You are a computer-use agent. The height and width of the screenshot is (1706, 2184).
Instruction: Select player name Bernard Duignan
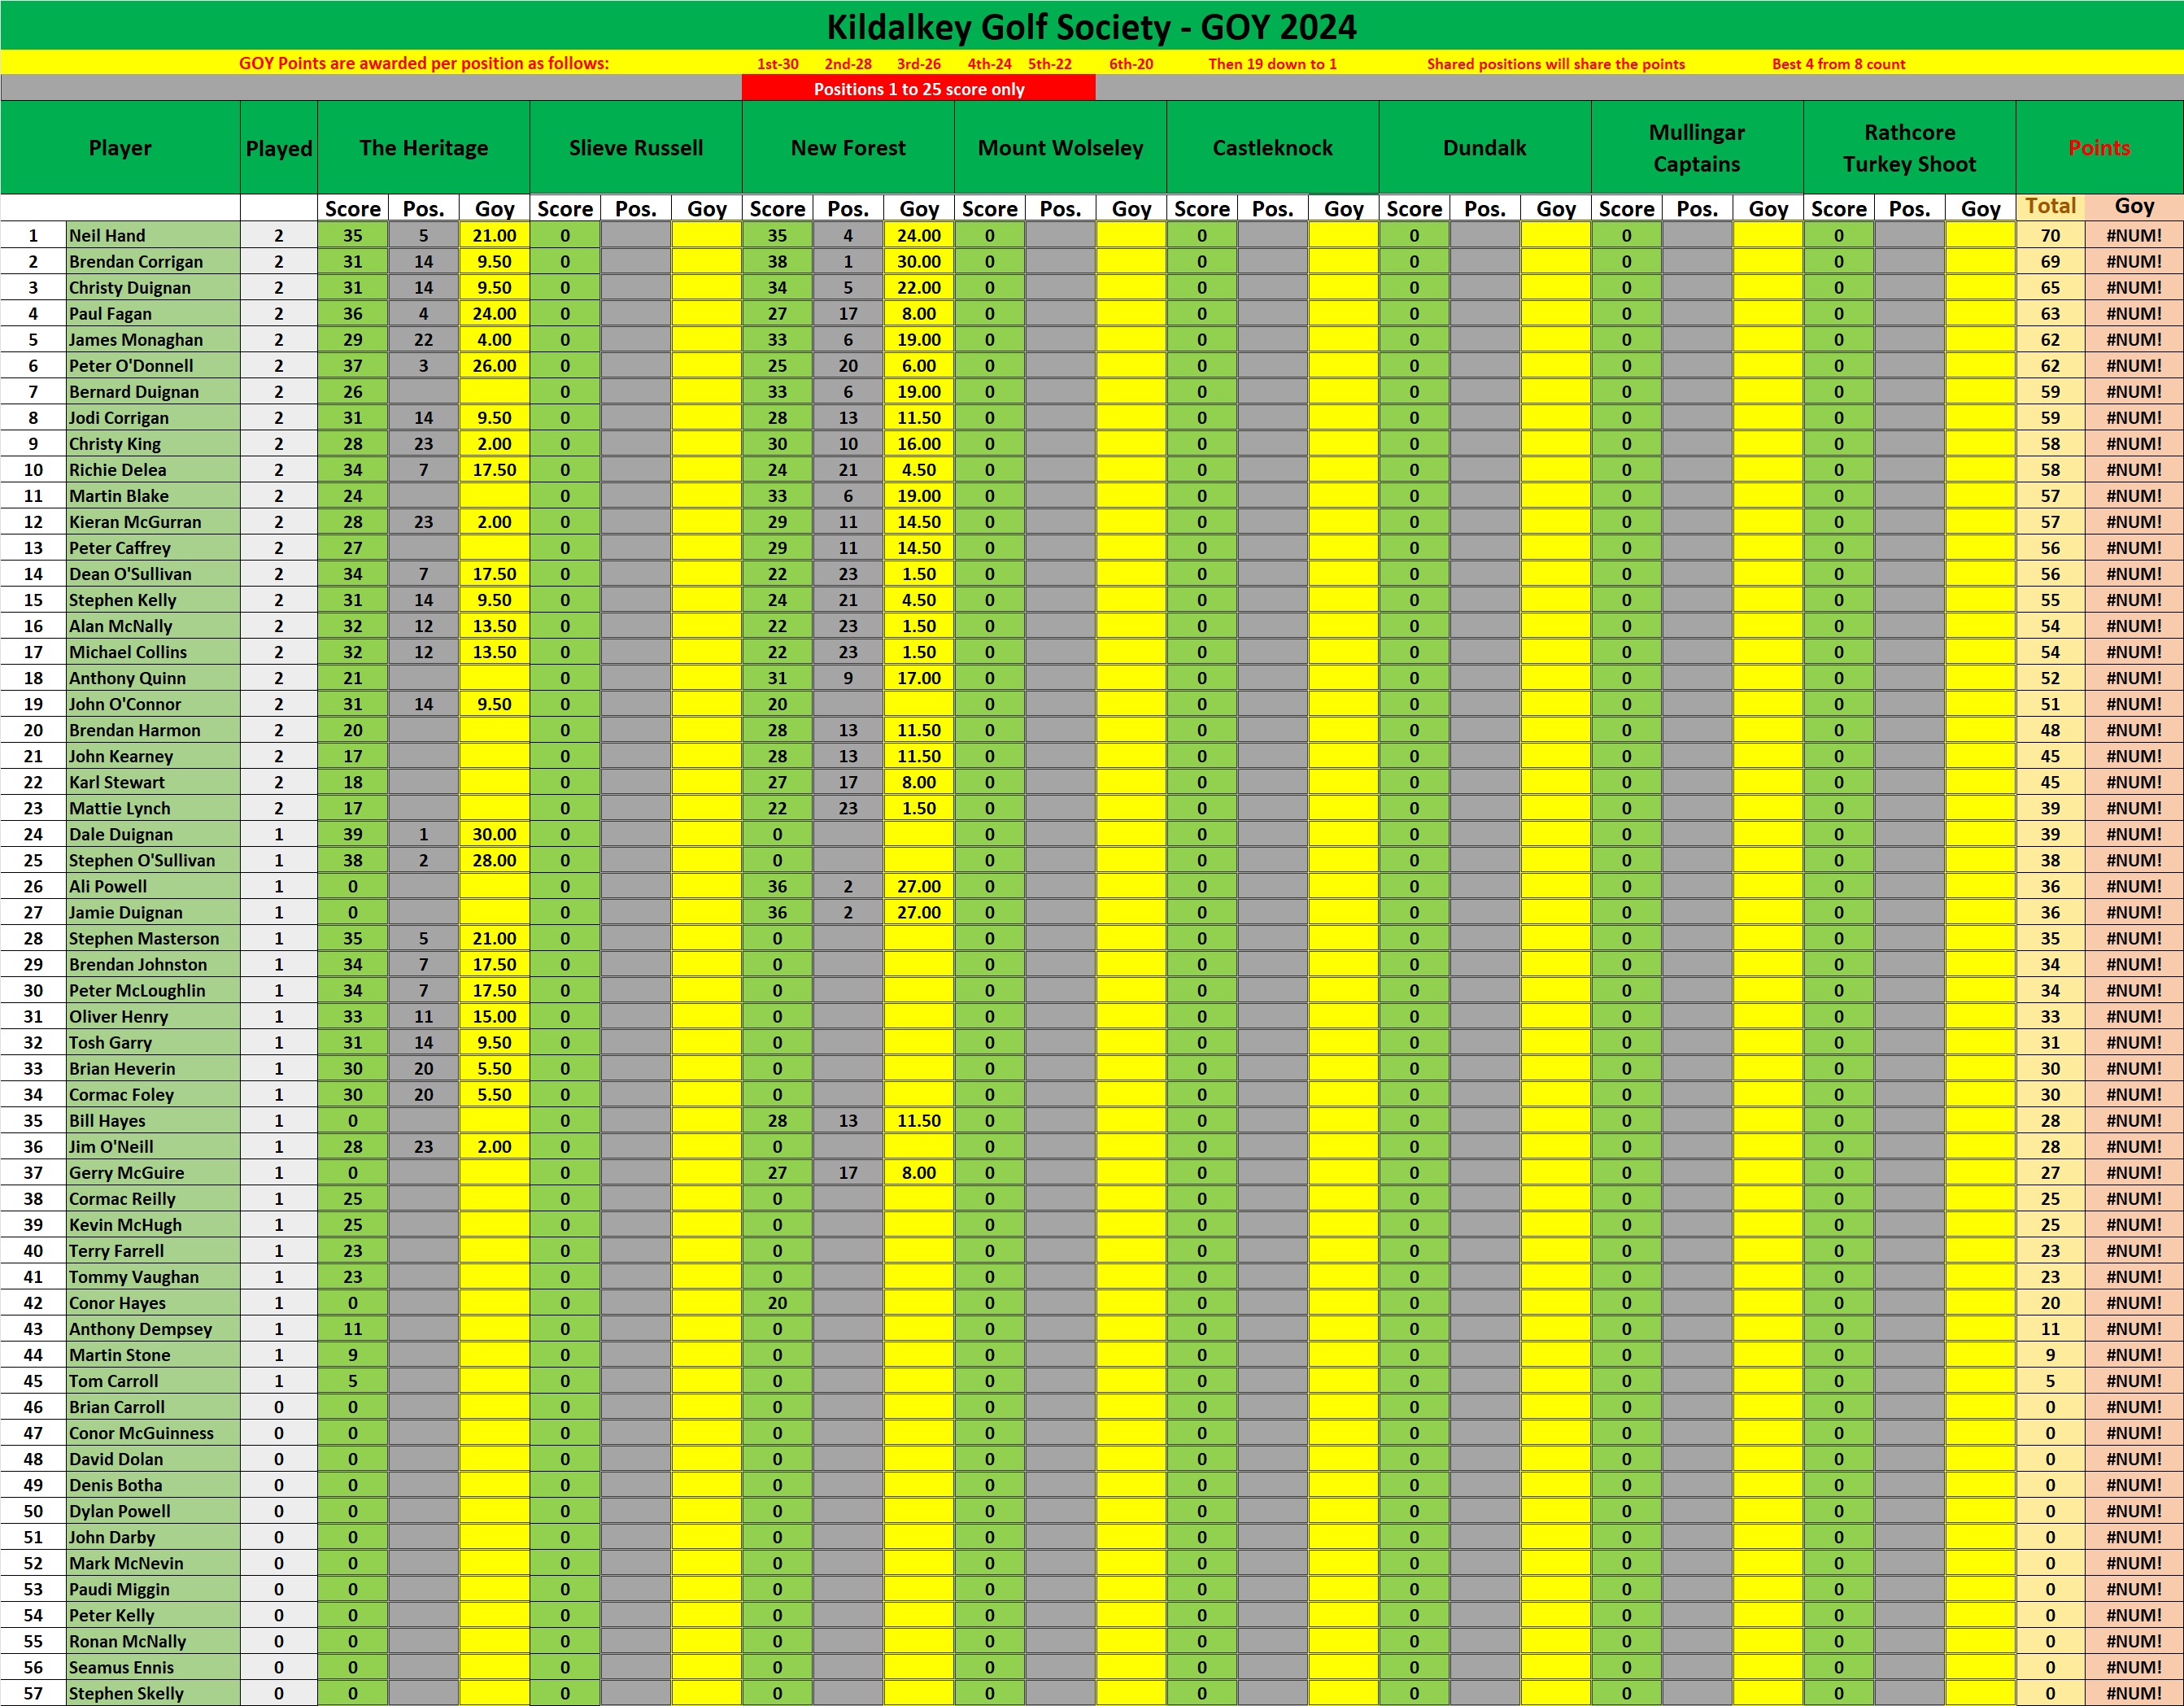point(153,391)
